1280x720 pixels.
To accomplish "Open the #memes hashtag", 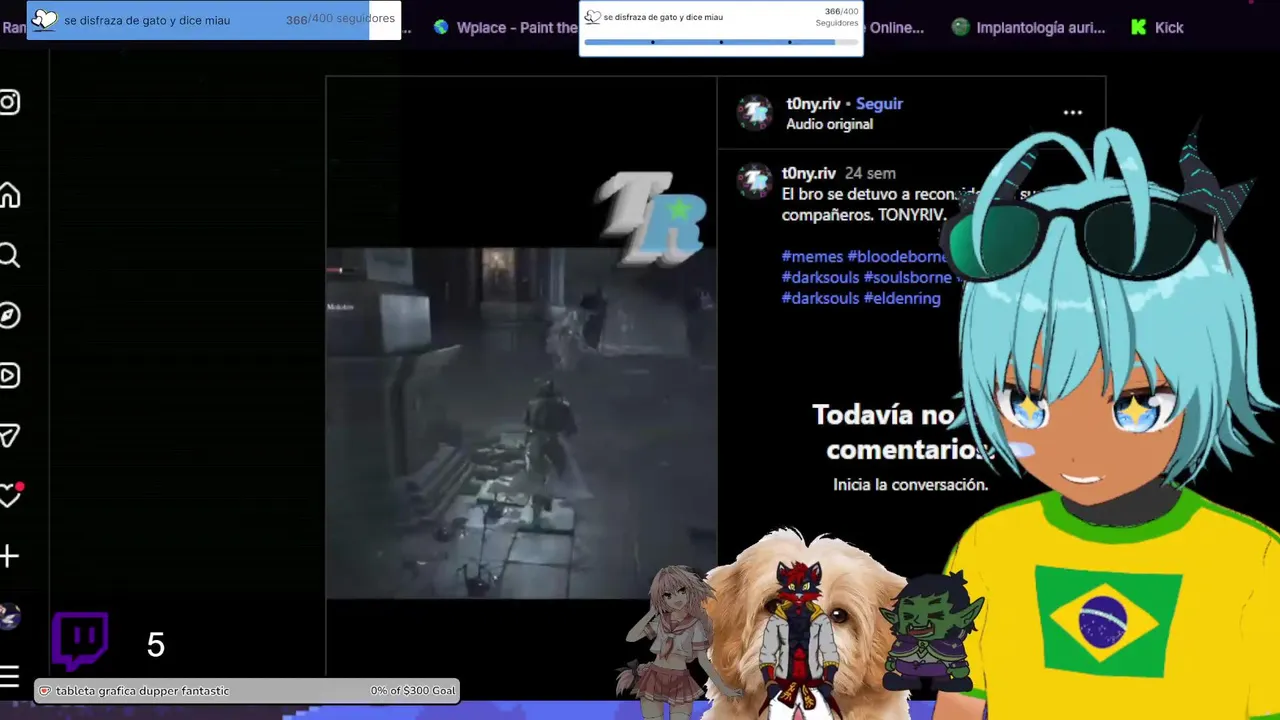I will click(812, 257).
